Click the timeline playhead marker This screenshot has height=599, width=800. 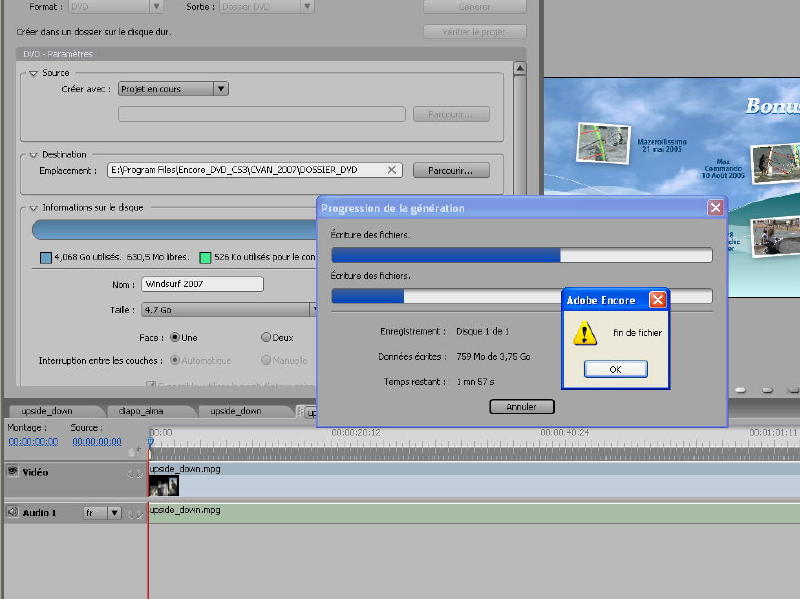151,442
